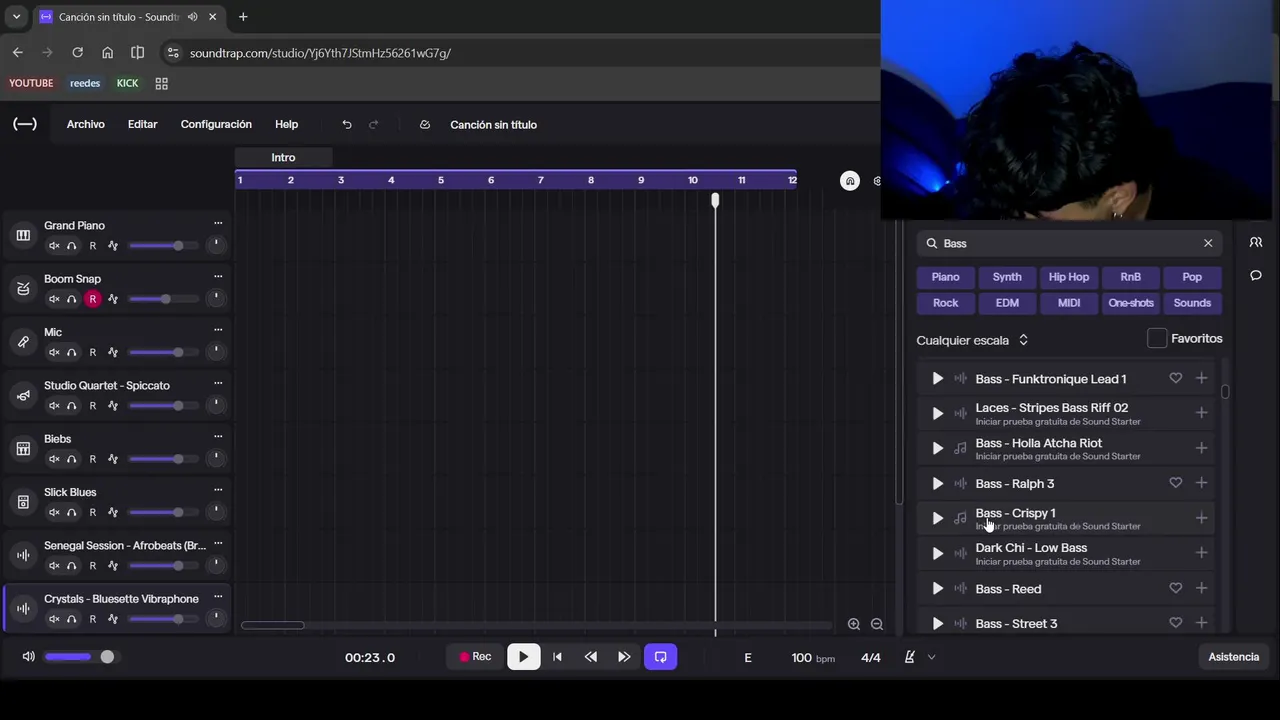Add Bass - Reed to project

1201,588
